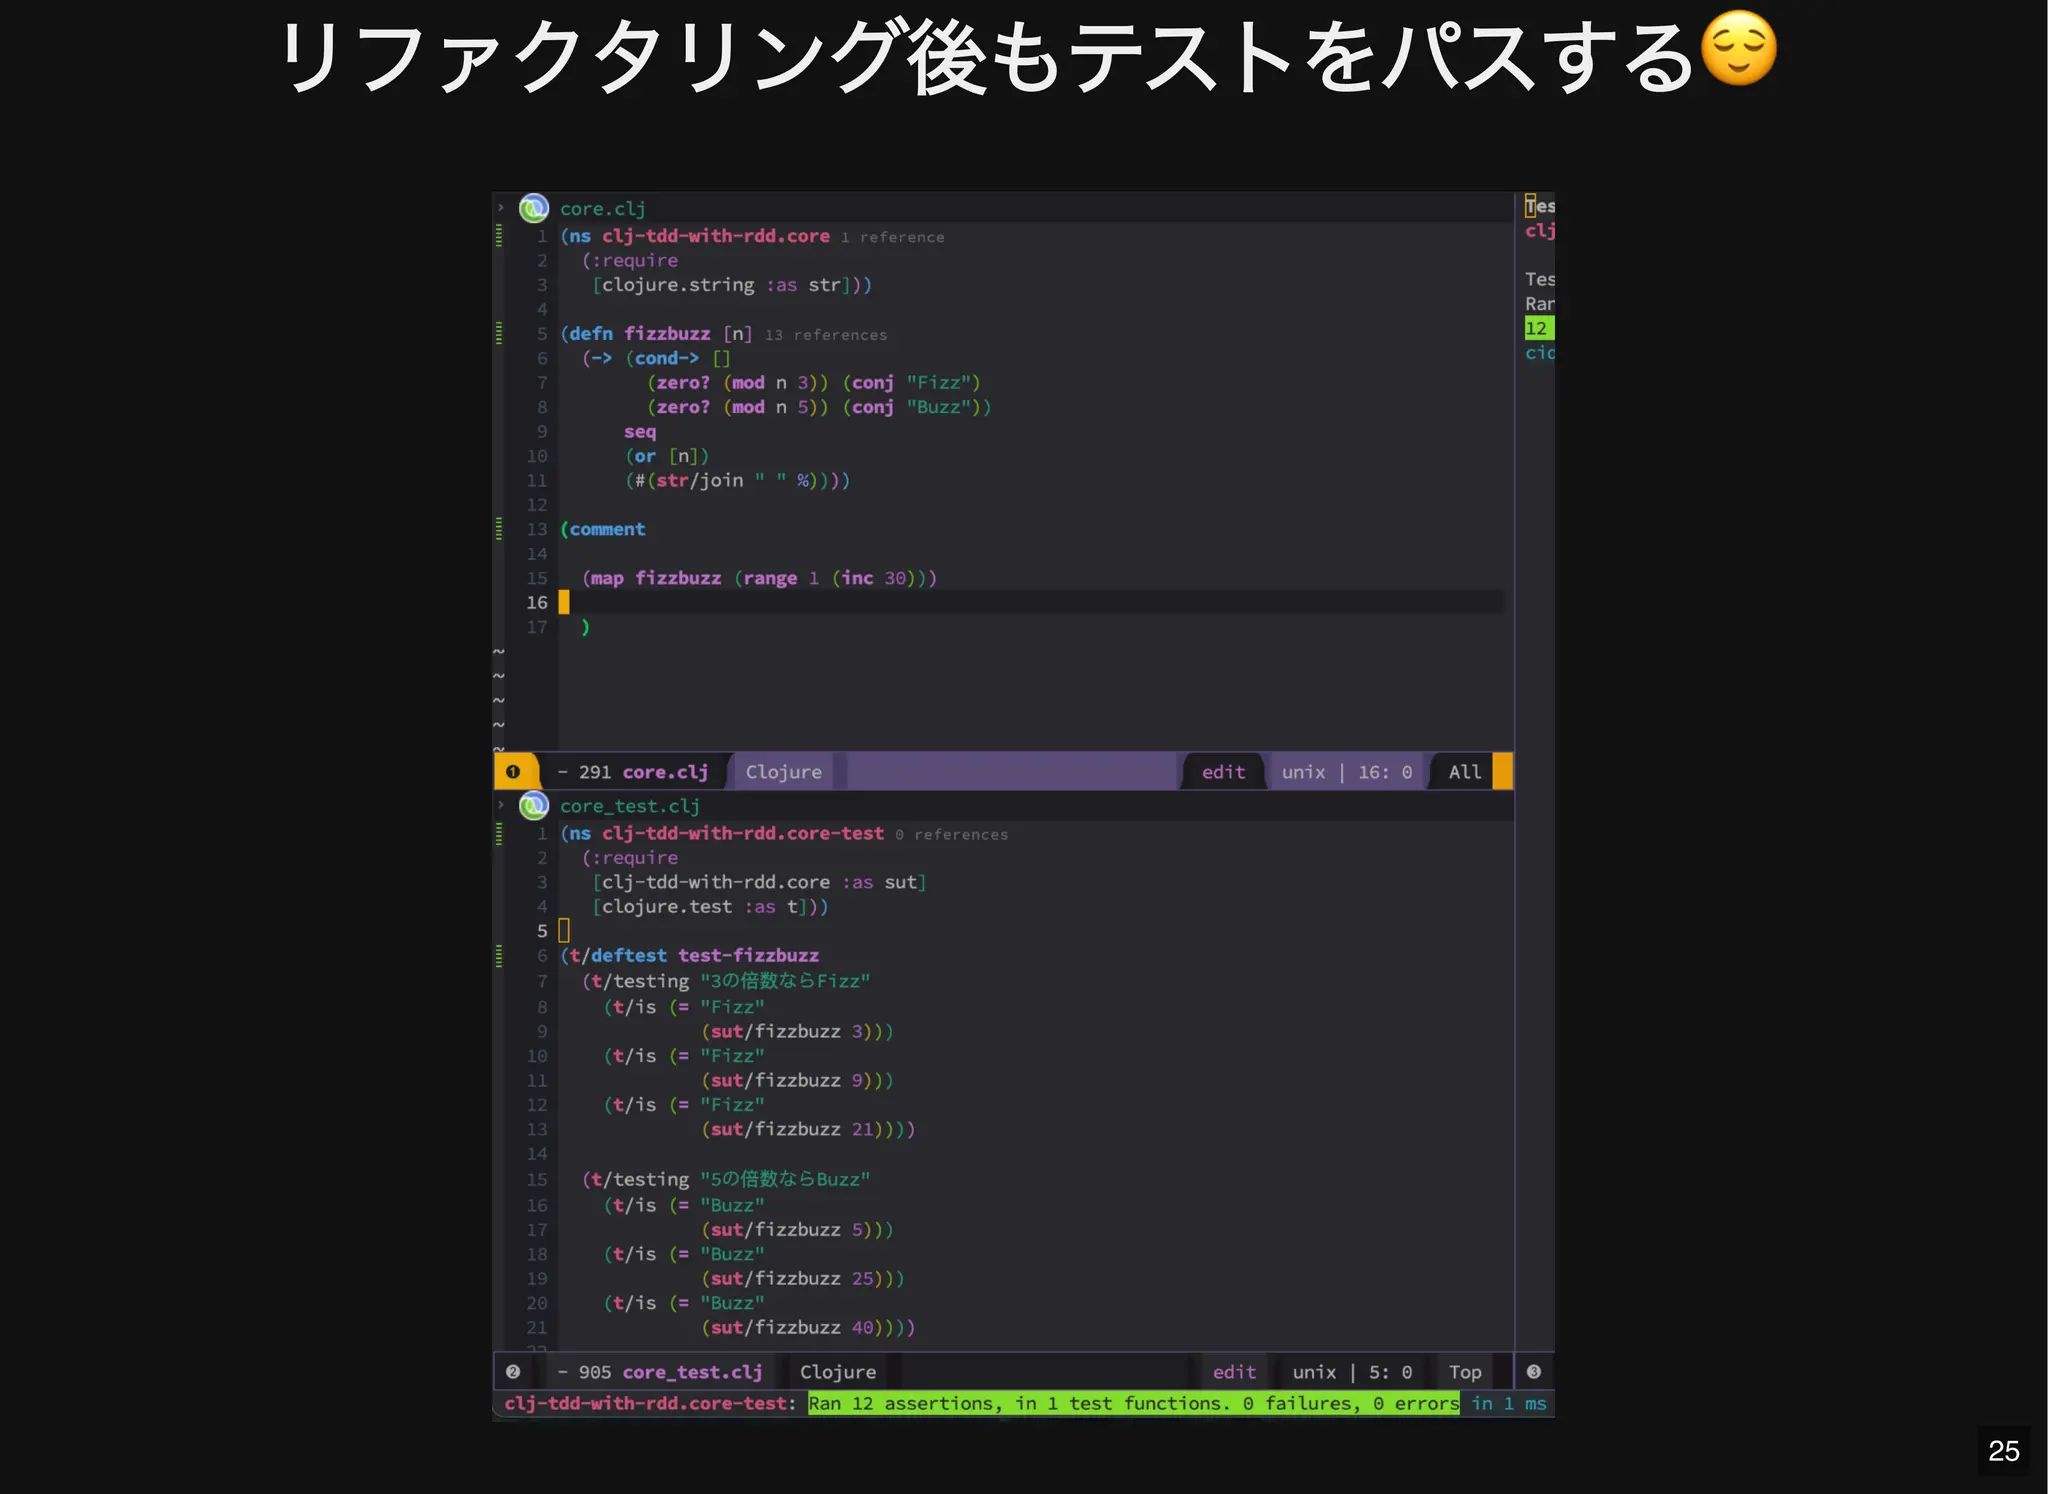Image resolution: width=2048 pixels, height=1494 pixels.
Task: Click the orange block at end of top statusline
Action: (x=1502, y=772)
